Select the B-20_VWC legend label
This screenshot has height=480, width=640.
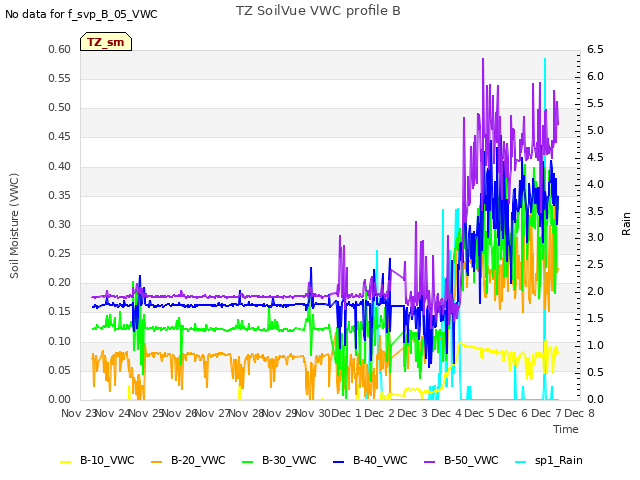coord(198,460)
